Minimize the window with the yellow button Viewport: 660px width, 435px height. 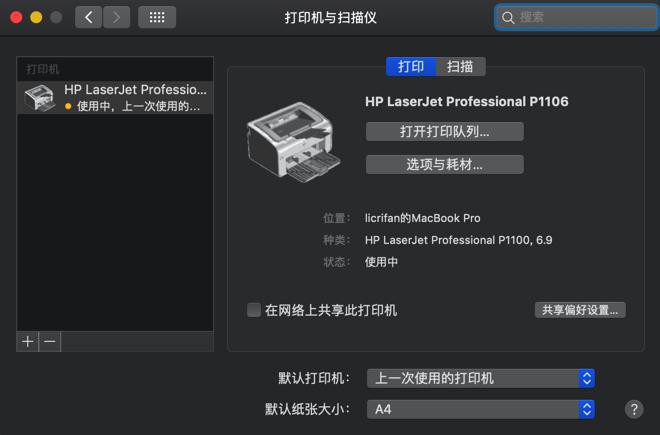click(x=36, y=17)
